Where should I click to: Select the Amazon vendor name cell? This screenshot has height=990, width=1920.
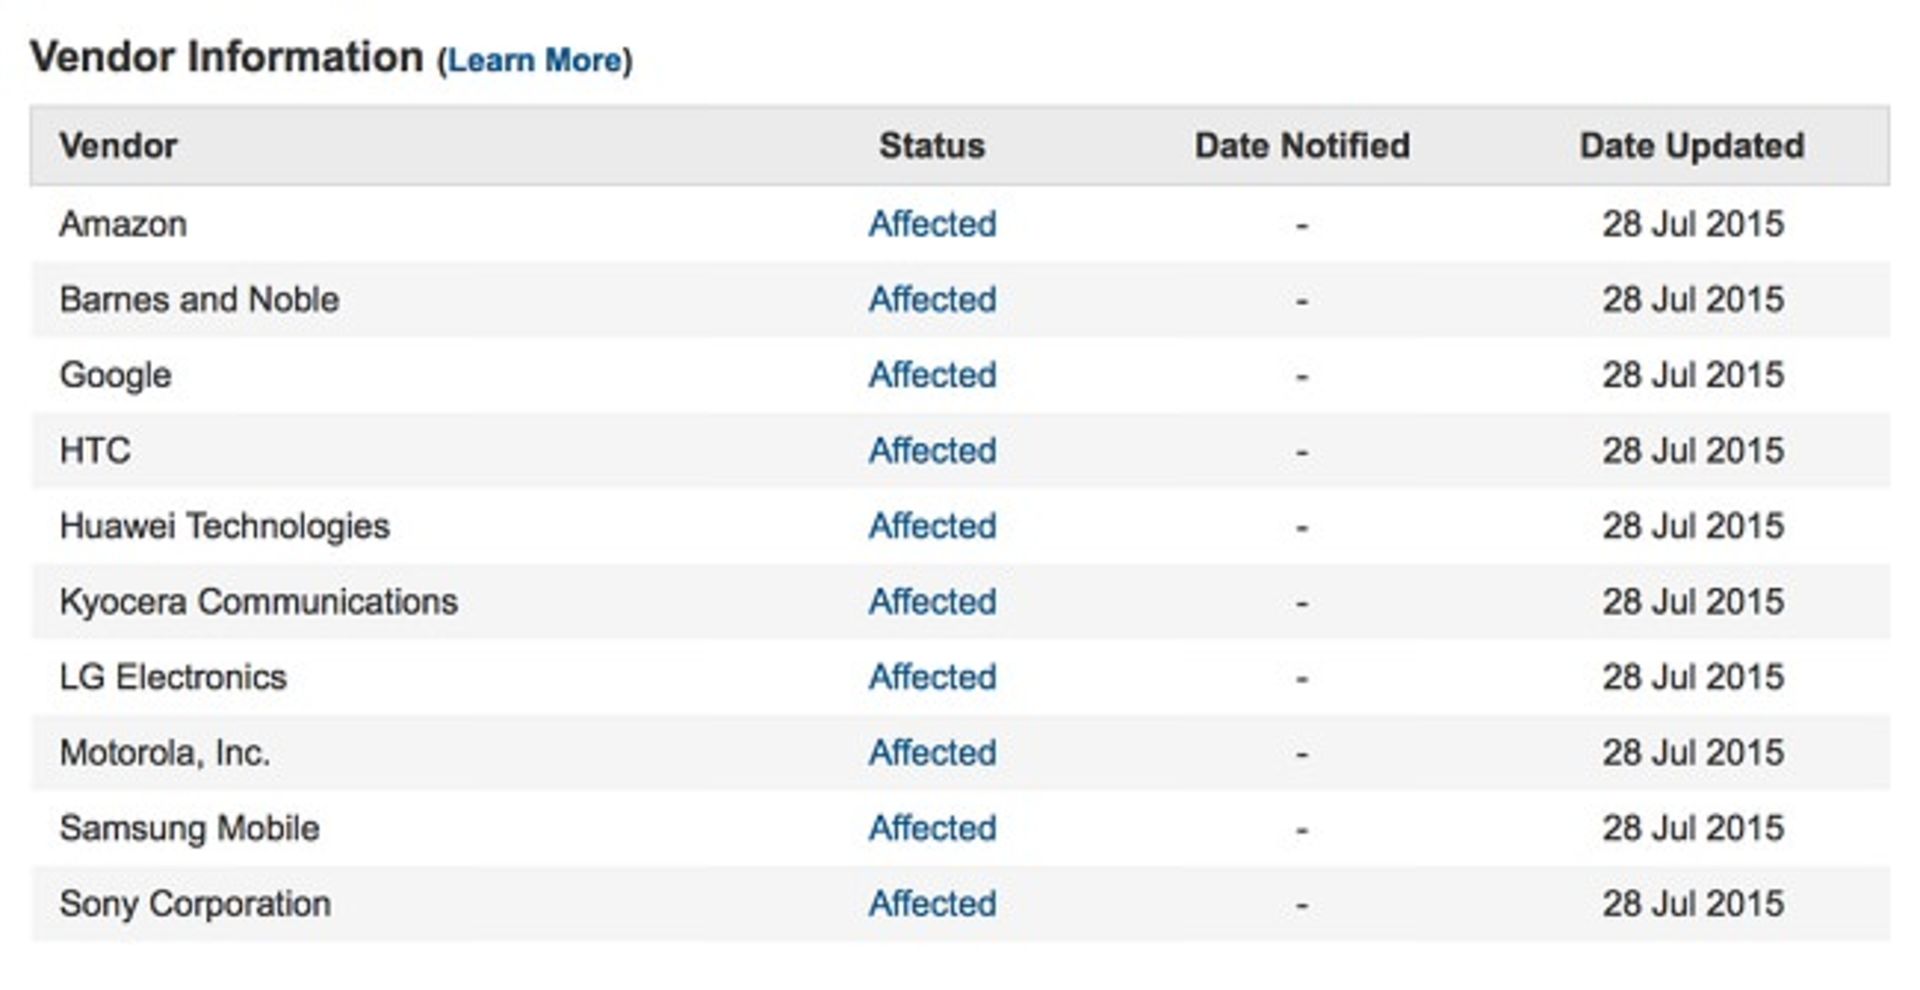click(x=123, y=224)
